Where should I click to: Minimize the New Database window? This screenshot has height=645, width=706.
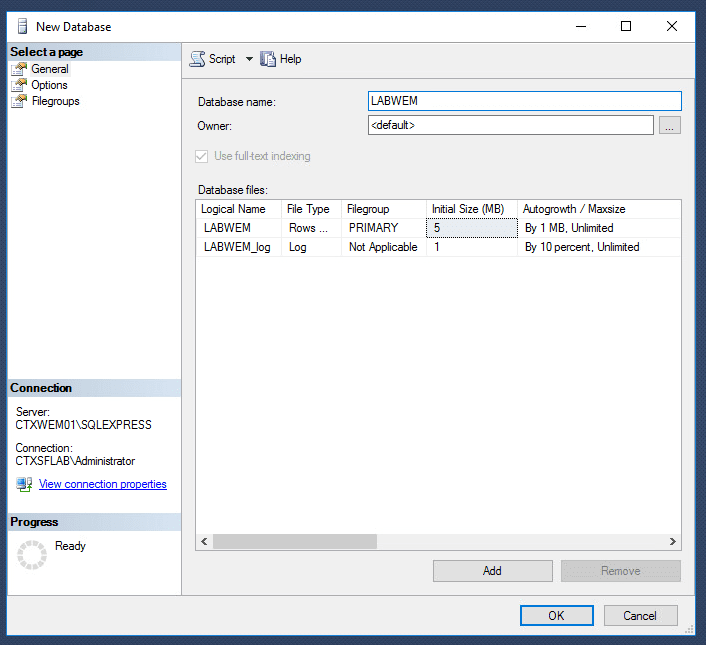click(x=581, y=26)
